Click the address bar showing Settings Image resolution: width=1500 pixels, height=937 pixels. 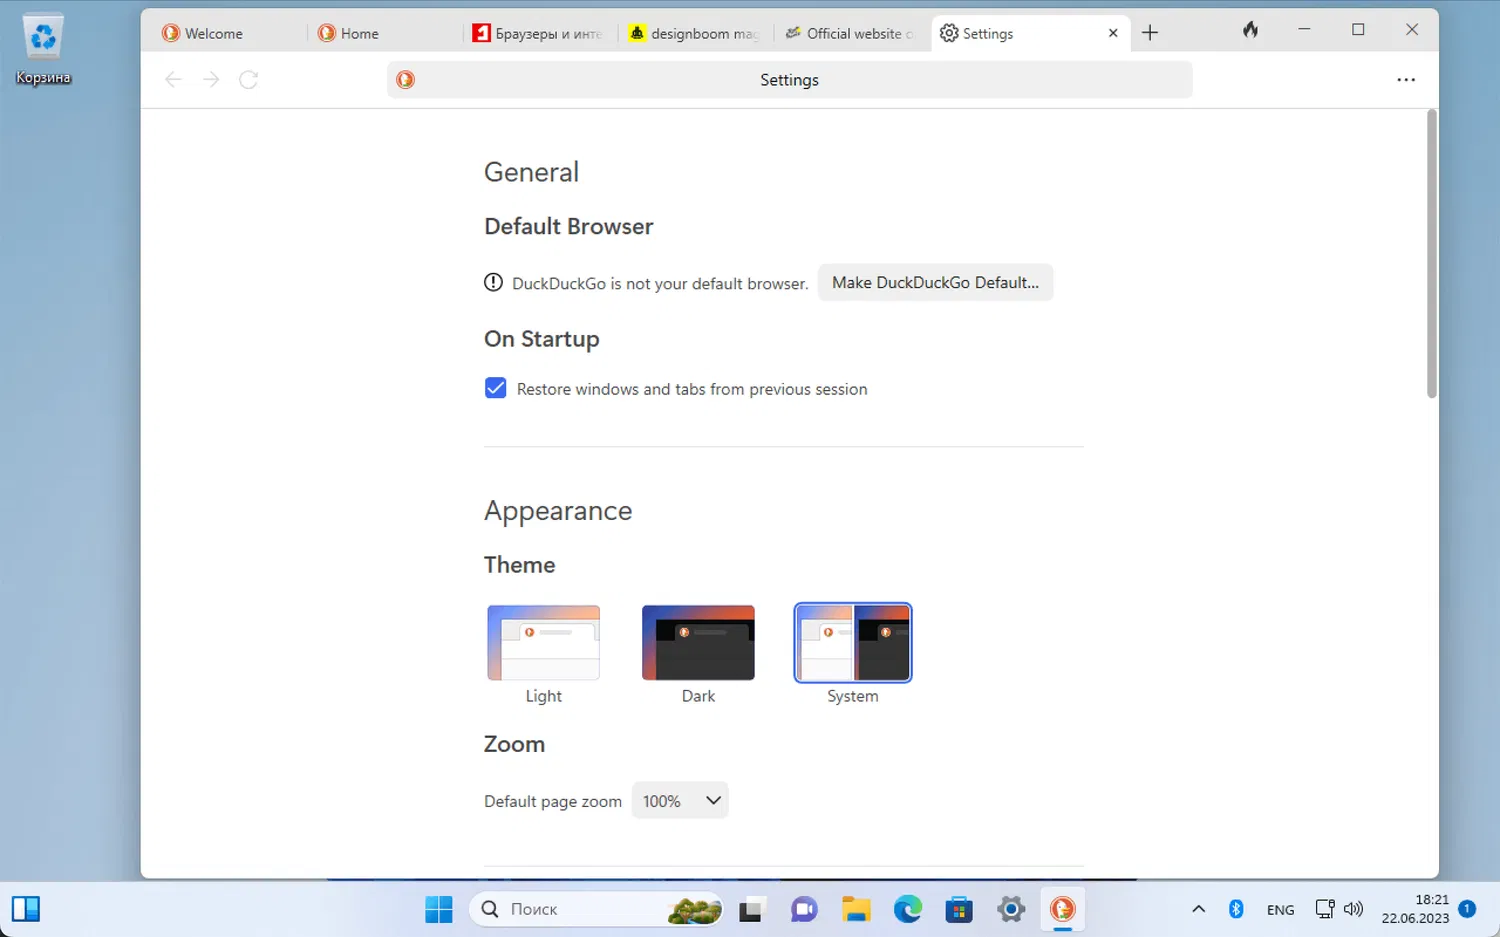[789, 80]
